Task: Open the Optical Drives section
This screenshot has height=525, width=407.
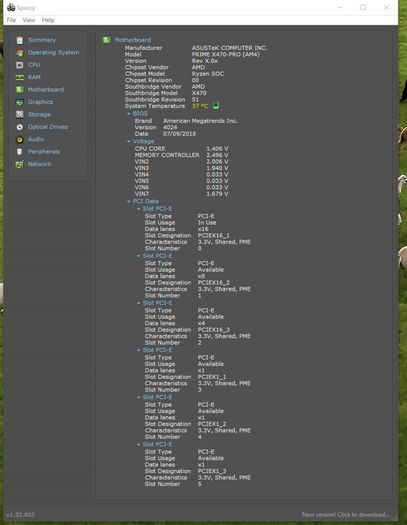Action: (48, 127)
